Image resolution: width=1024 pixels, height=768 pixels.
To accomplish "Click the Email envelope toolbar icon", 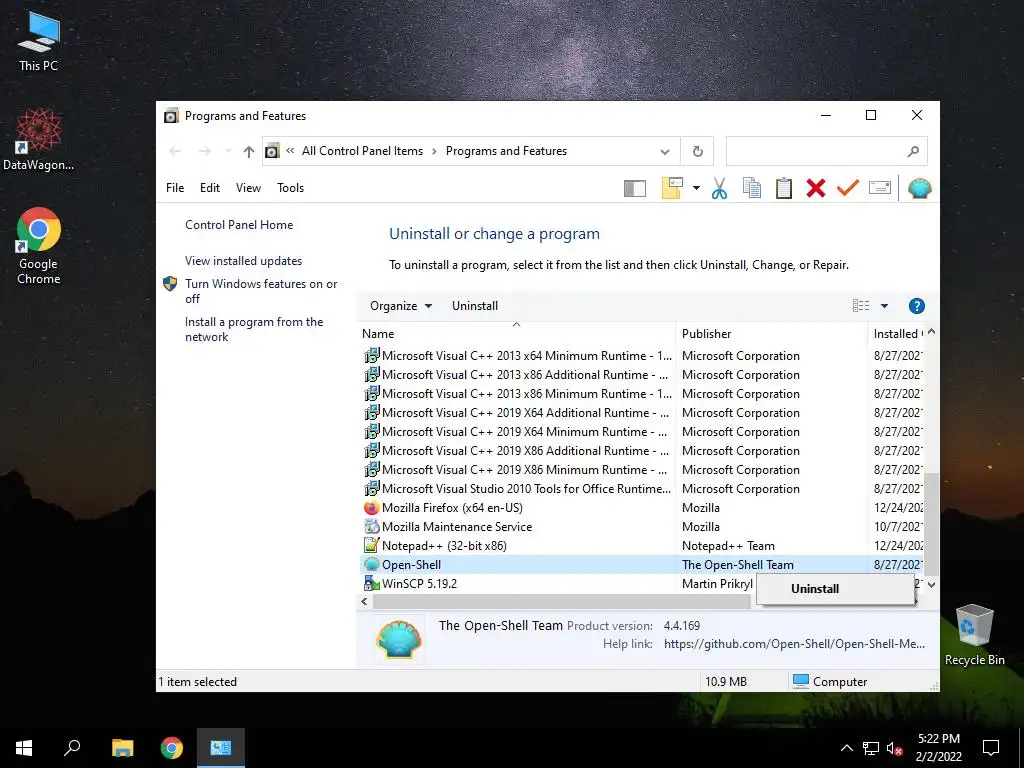I will [880, 188].
